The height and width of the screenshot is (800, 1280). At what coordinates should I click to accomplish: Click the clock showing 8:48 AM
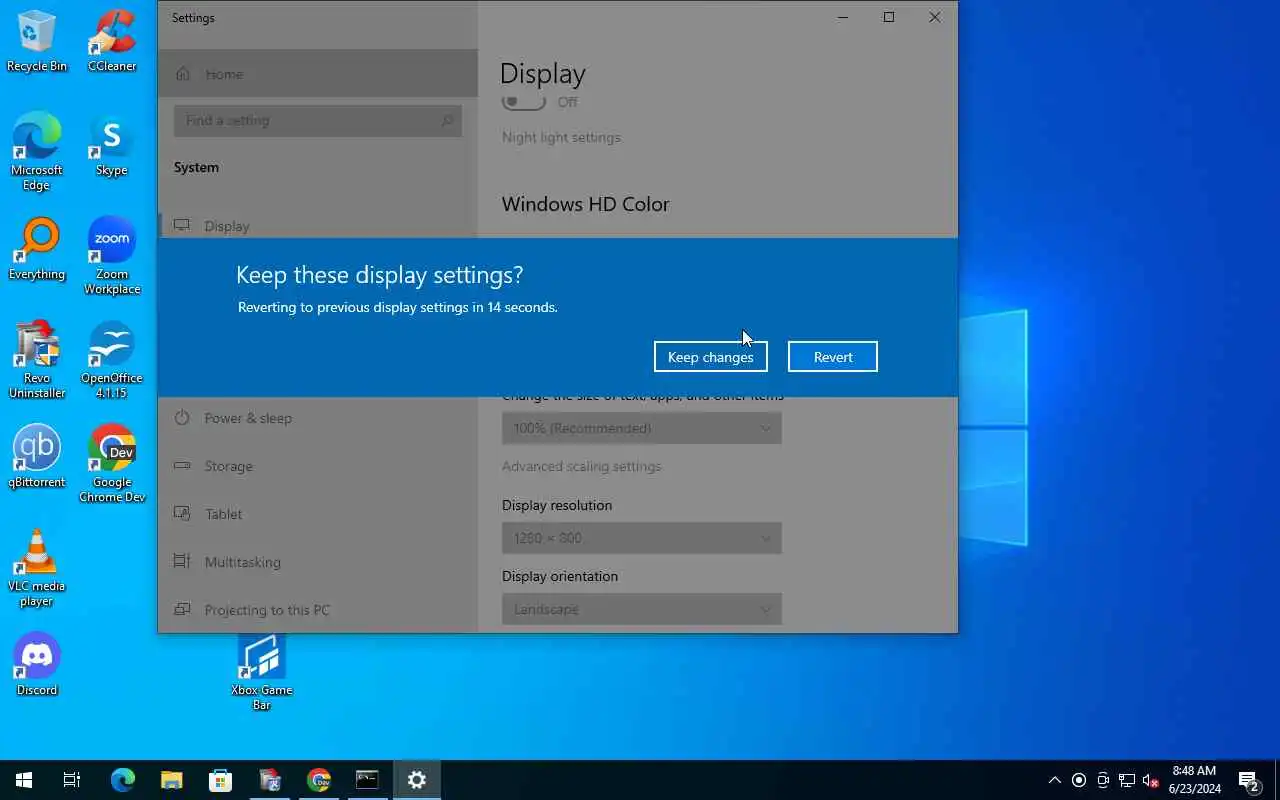[x=1194, y=780]
